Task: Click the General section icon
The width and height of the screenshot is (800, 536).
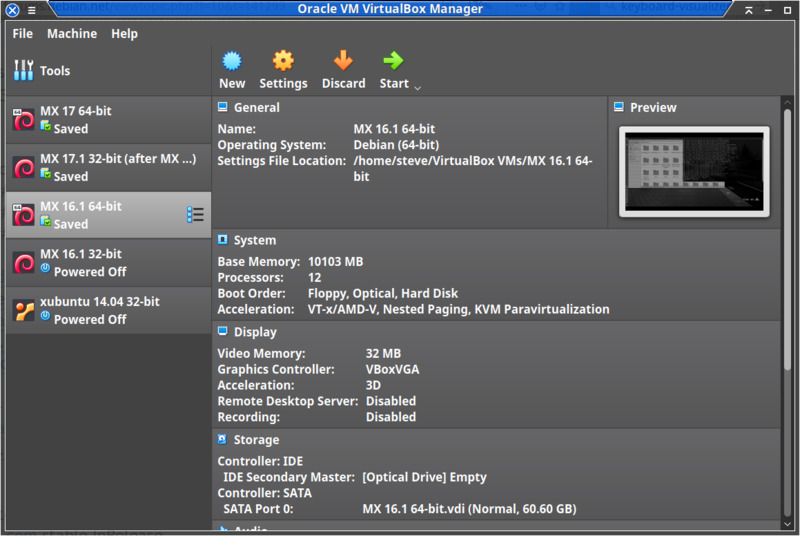Action: tap(222, 107)
